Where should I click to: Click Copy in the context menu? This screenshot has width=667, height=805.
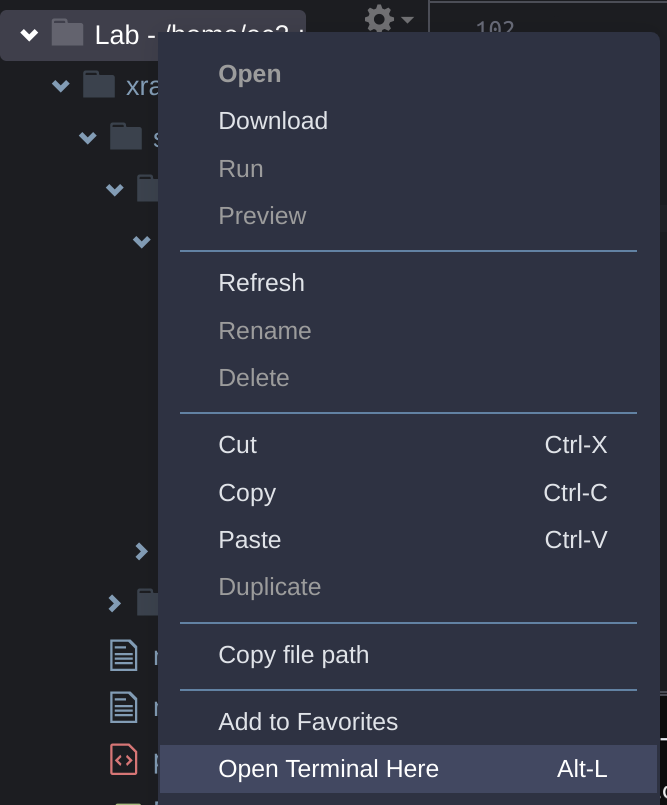(x=247, y=493)
